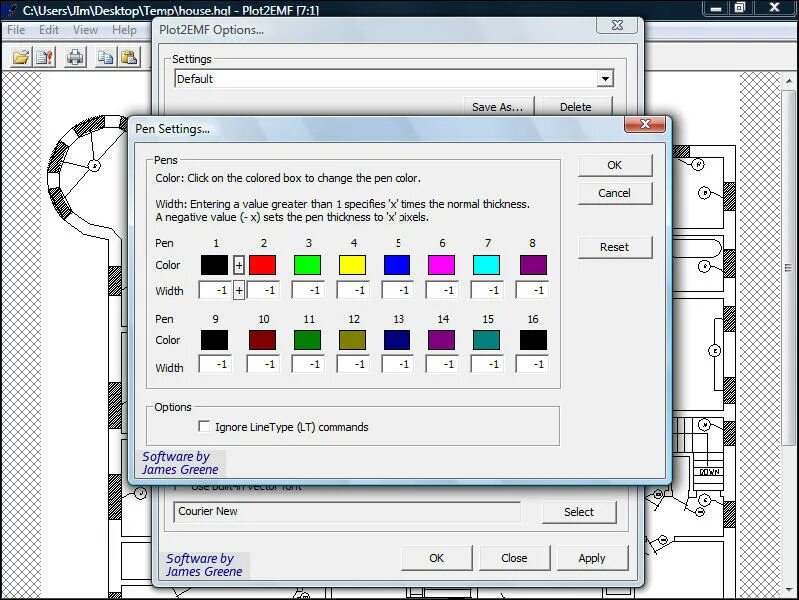
Task: Open the View menu
Action: [x=85, y=30]
